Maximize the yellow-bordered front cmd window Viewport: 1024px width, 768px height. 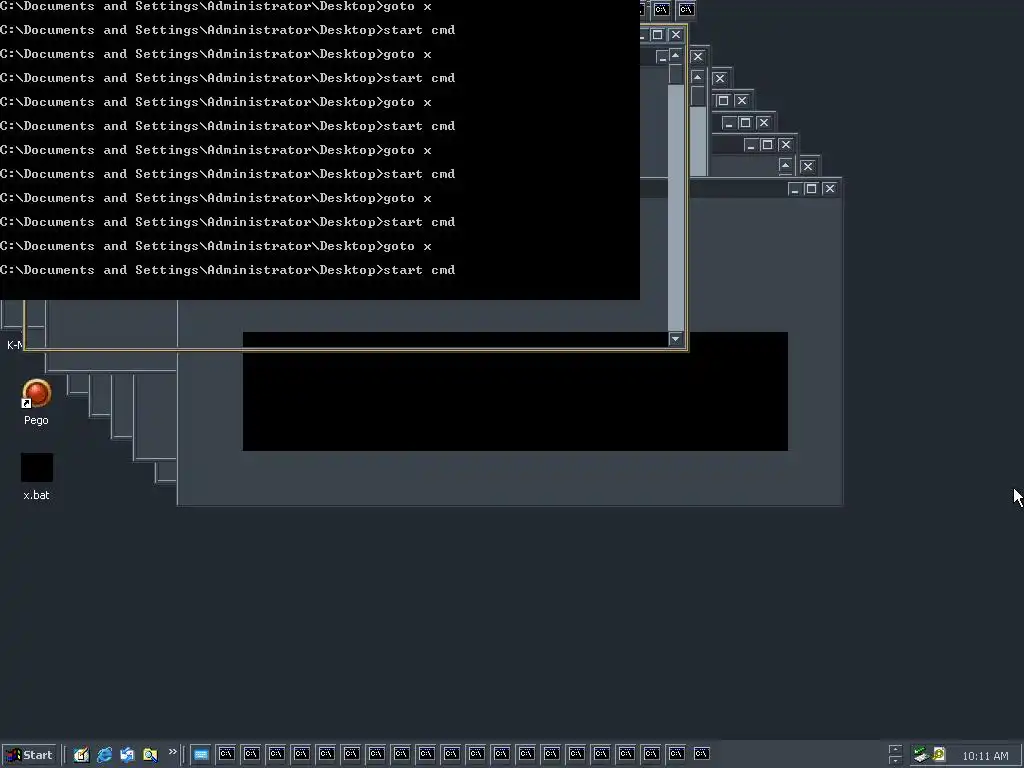coord(658,35)
